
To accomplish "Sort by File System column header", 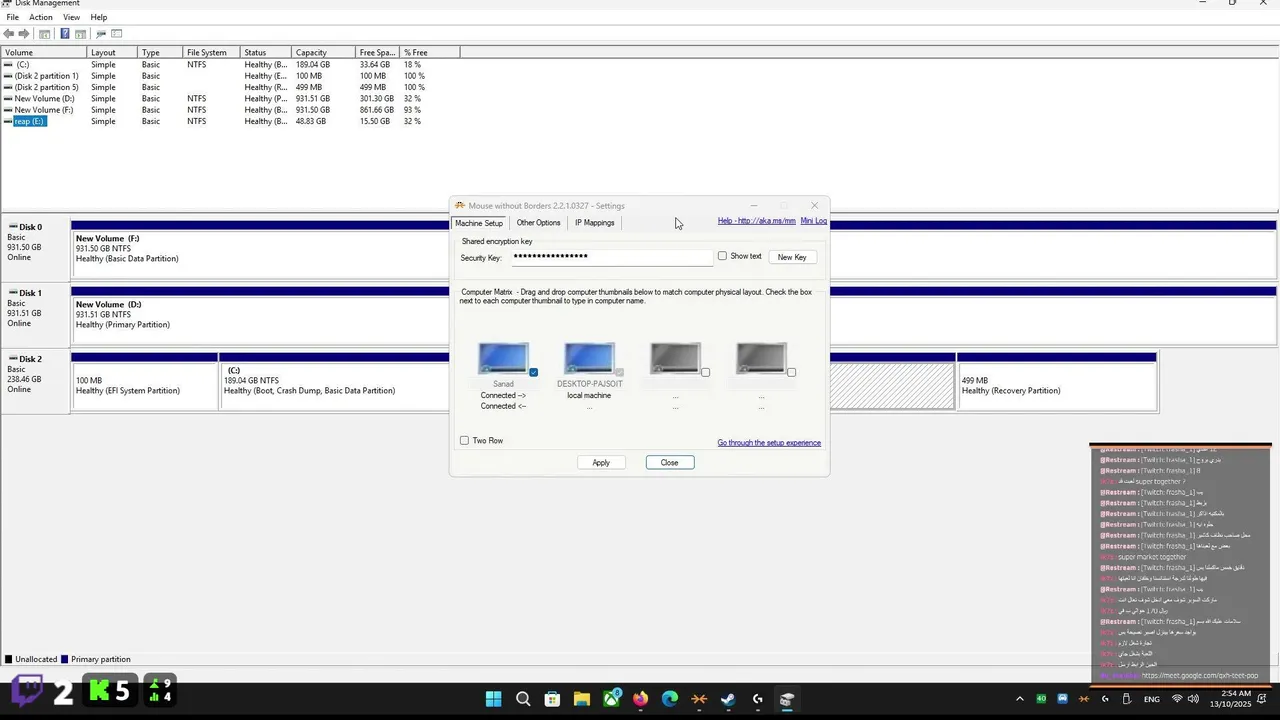I will coord(211,52).
